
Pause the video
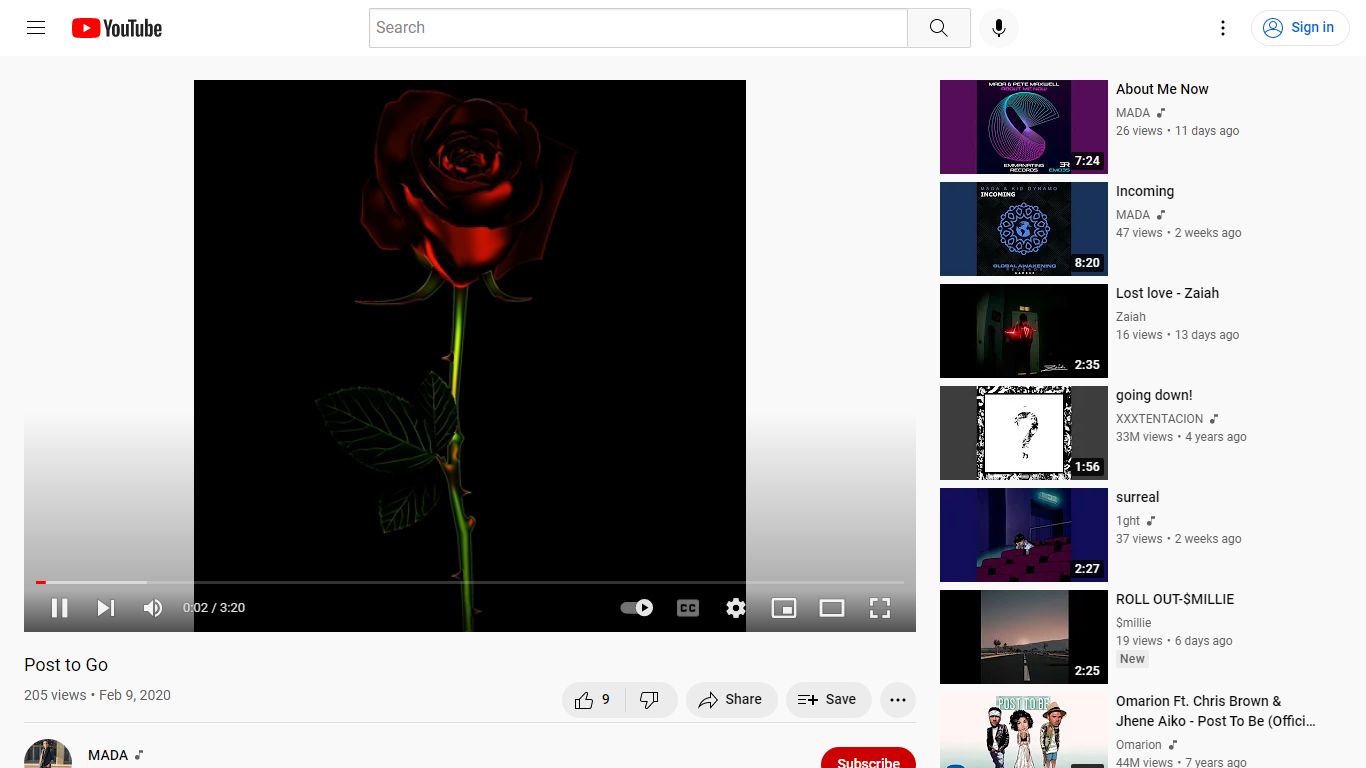(x=60, y=608)
